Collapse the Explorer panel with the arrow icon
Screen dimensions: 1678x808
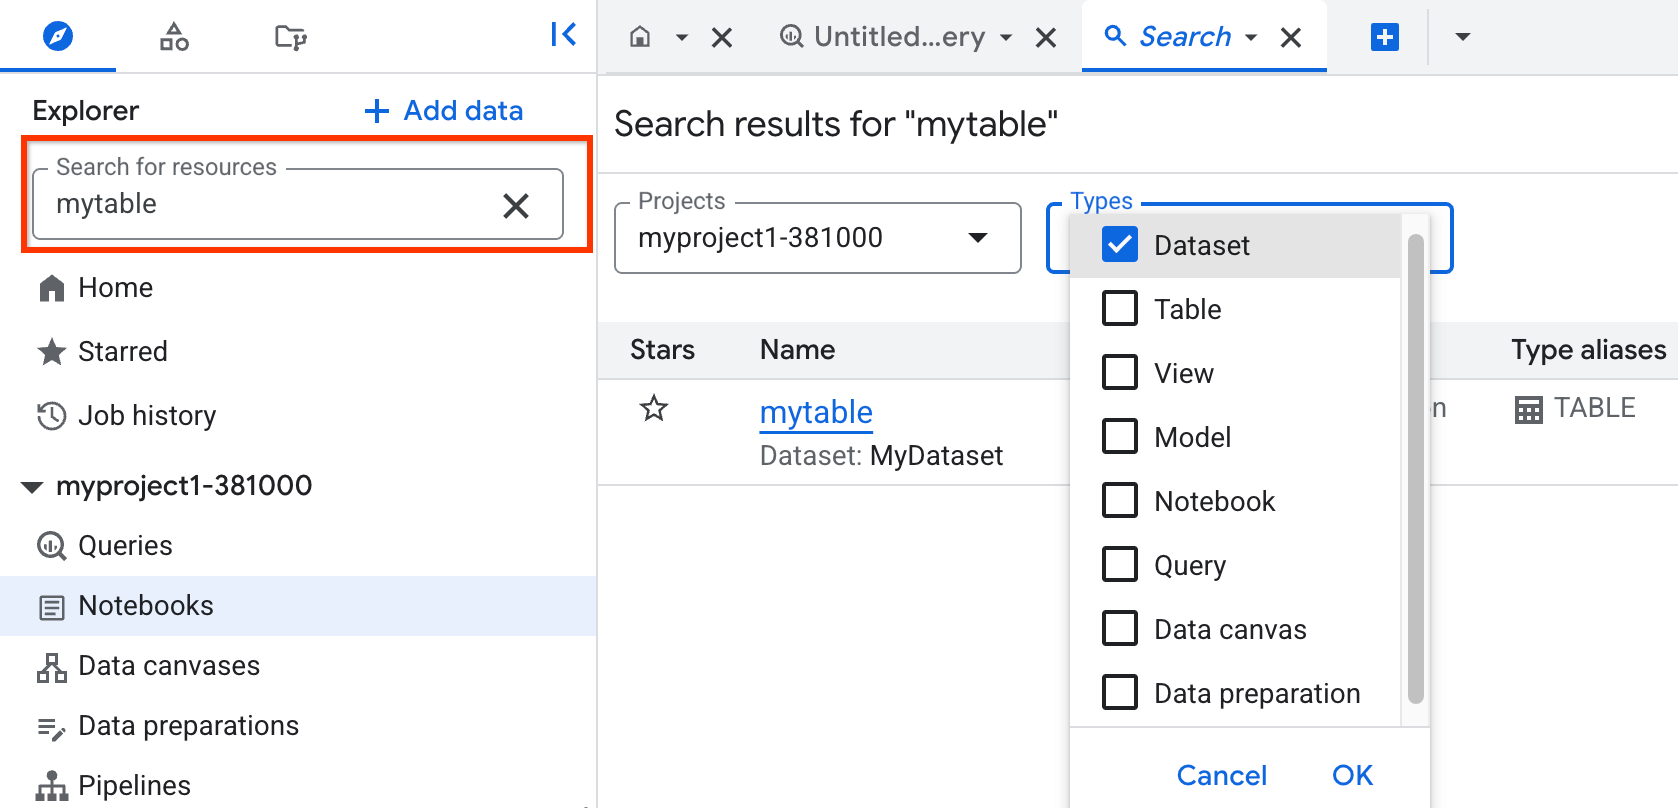click(x=563, y=35)
